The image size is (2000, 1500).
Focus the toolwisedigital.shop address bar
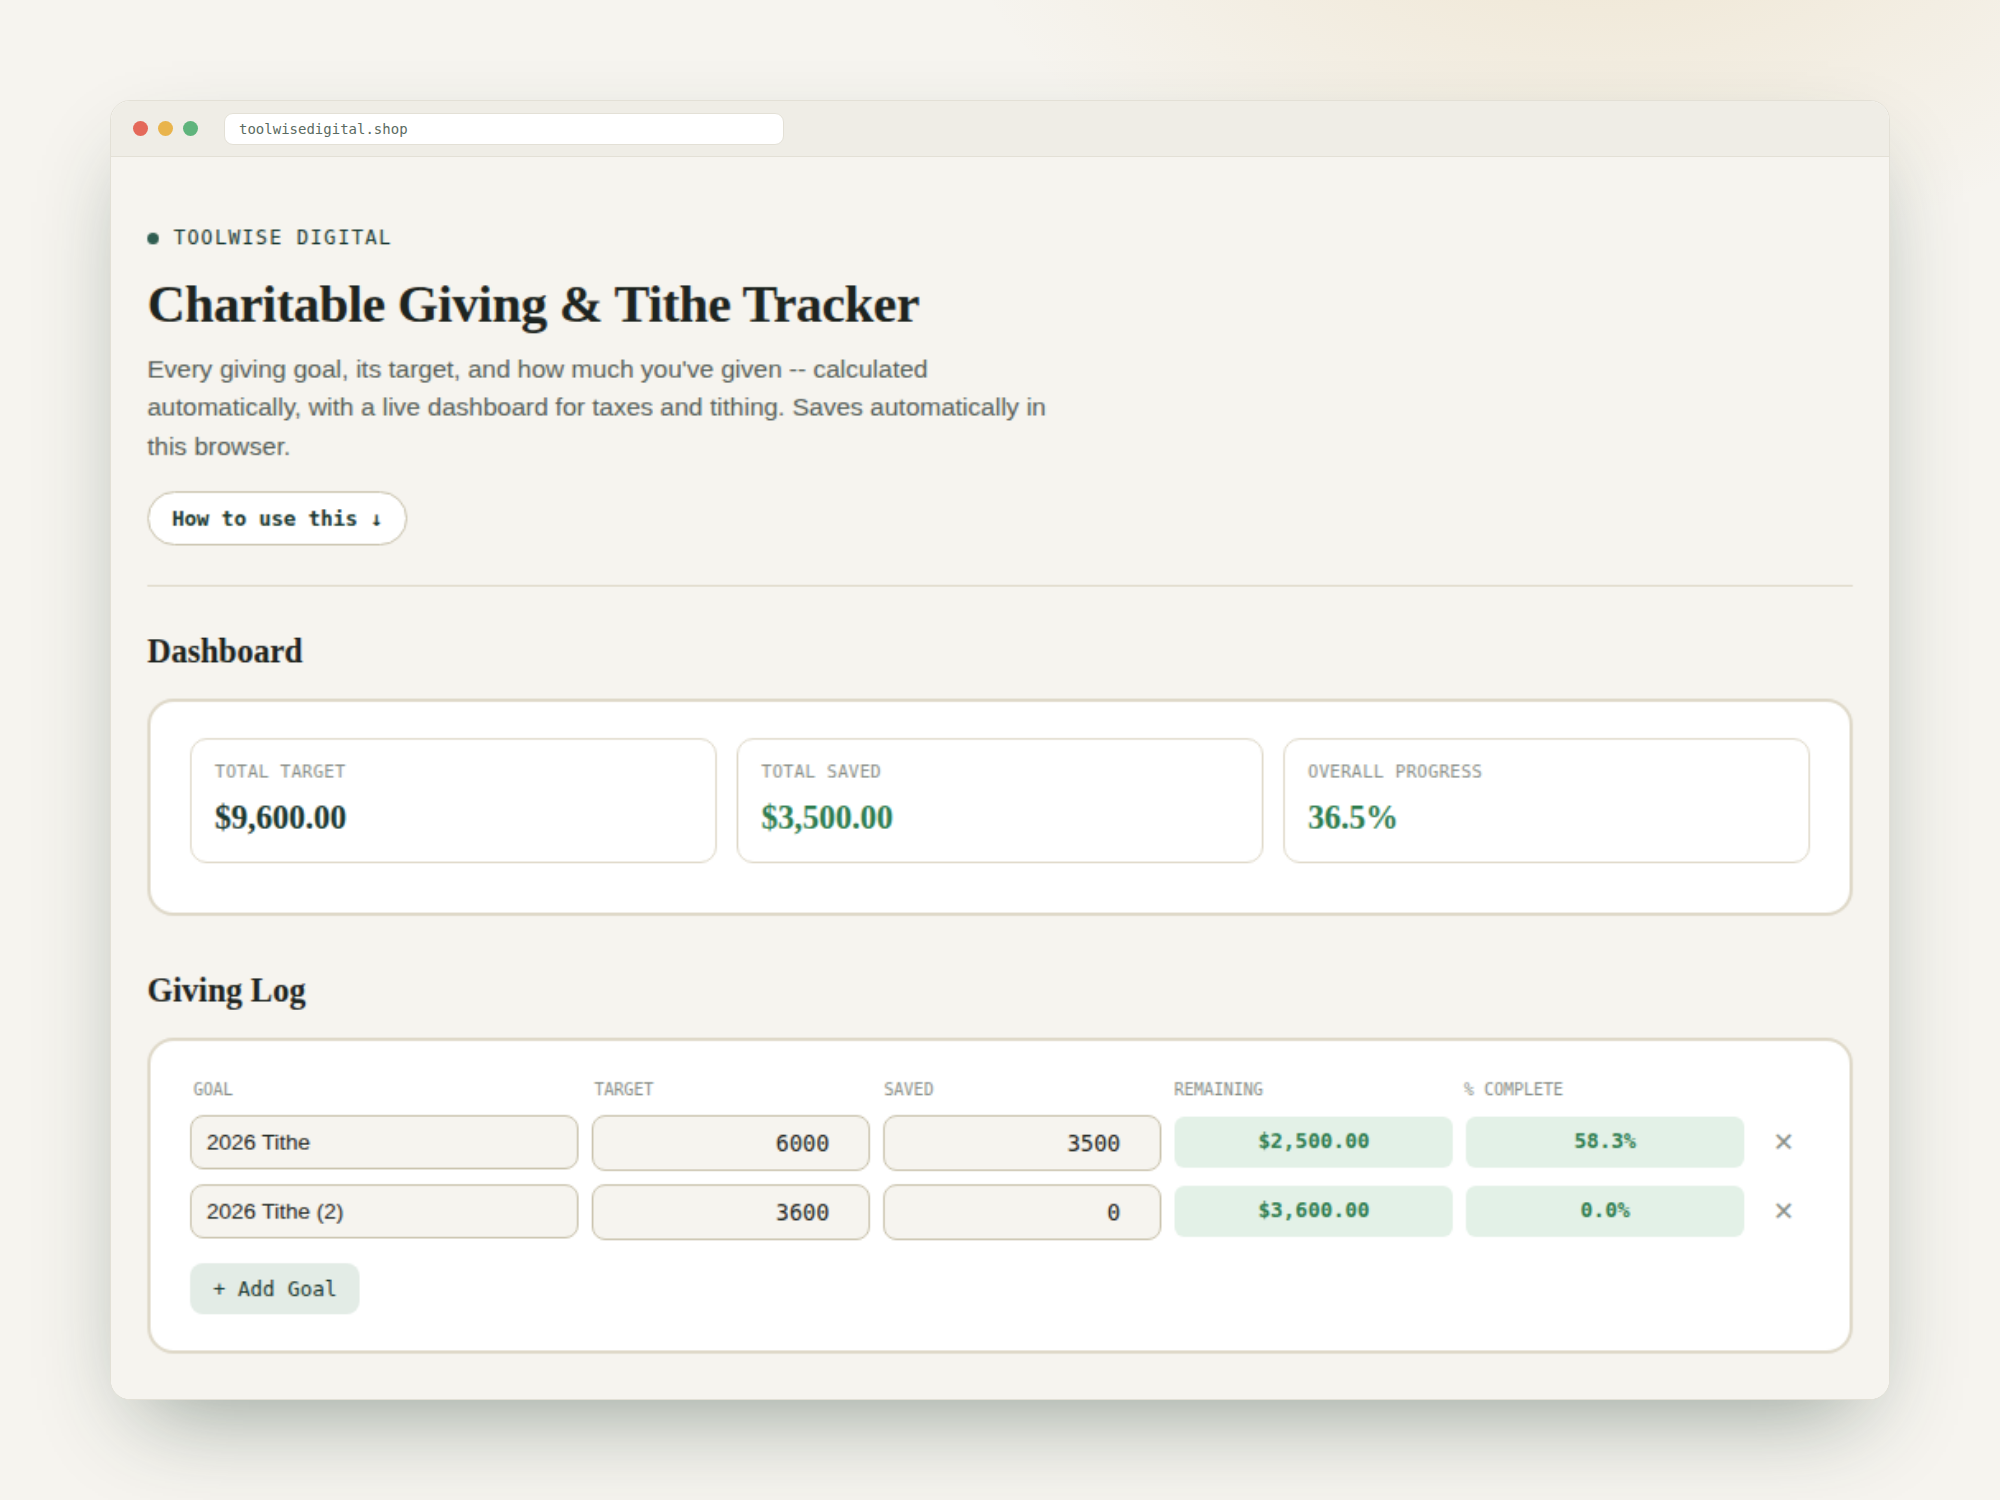504,129
